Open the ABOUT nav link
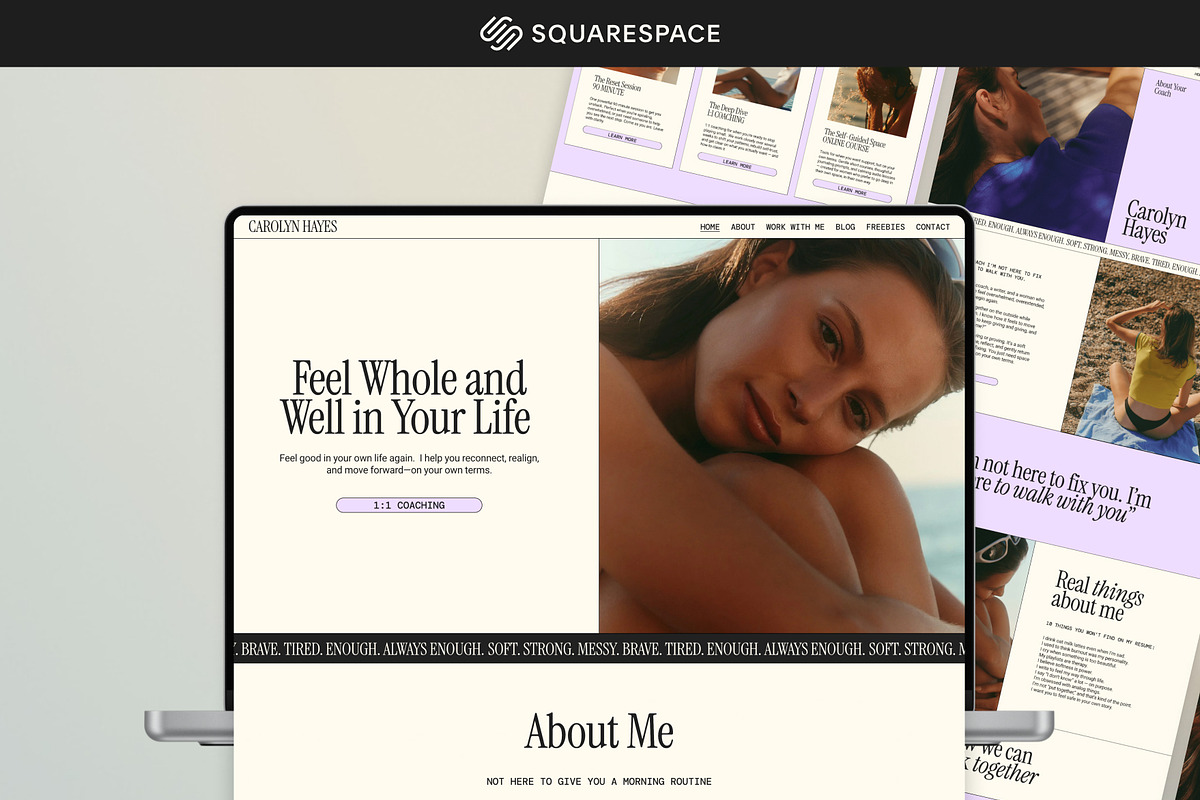Screen dimensions: 1200x800 click(743, 227)
